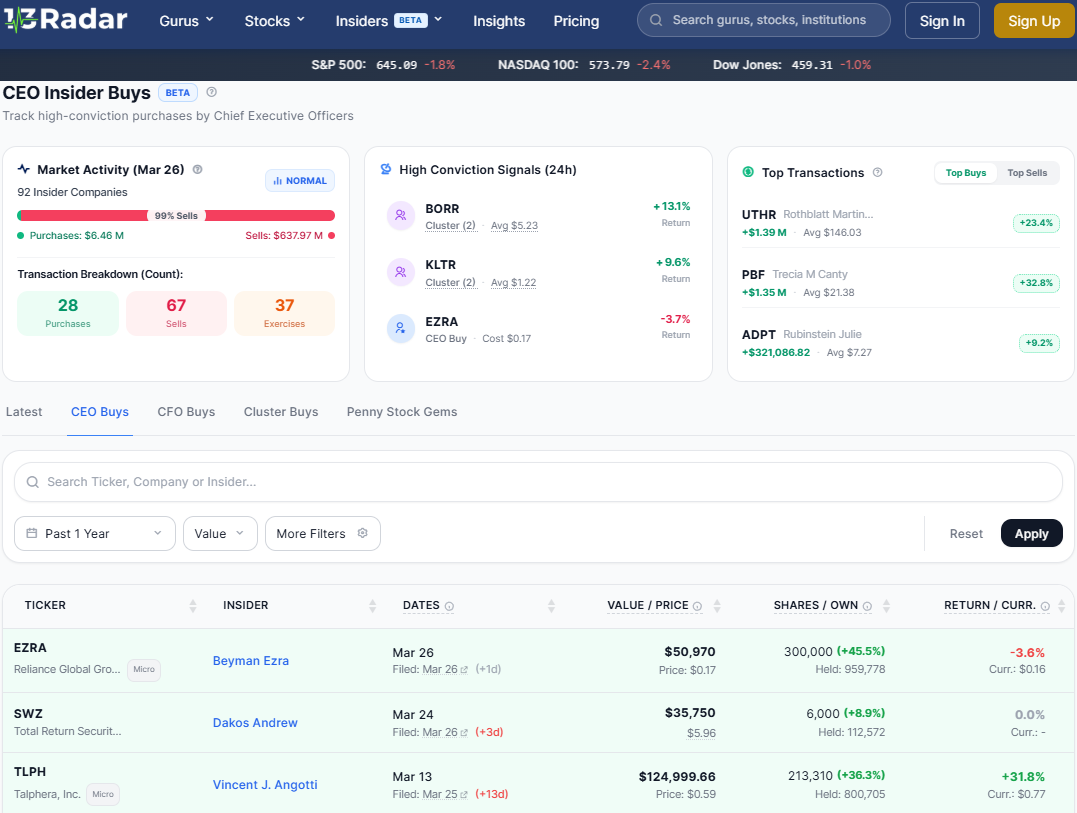
Task: Click the ADPT top transaction ticker
Action: click(758, 334)
